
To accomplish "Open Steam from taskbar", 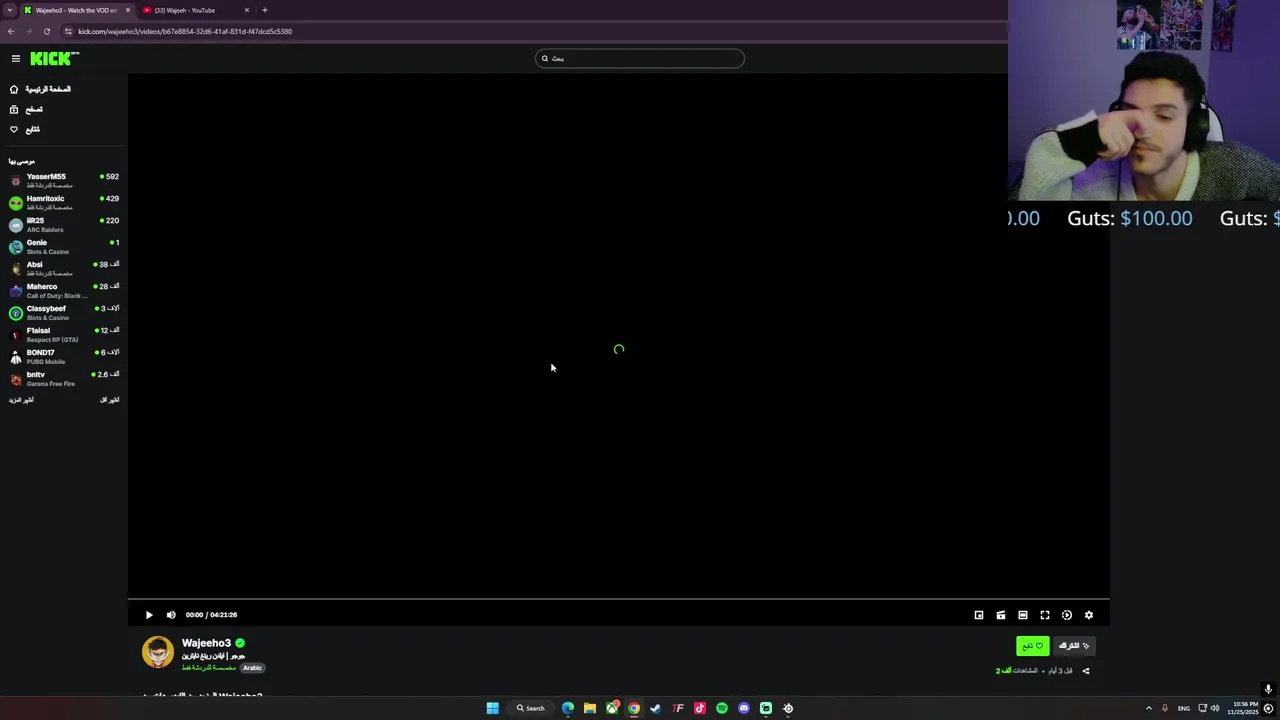I will [656, 708].
